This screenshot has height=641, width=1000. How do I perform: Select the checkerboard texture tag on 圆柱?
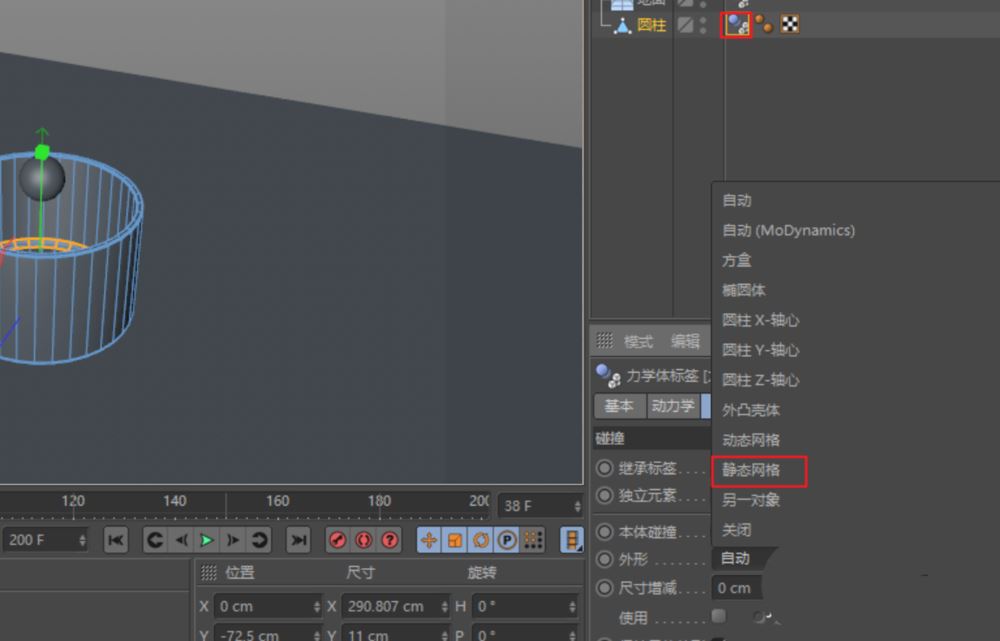(790, 24)
